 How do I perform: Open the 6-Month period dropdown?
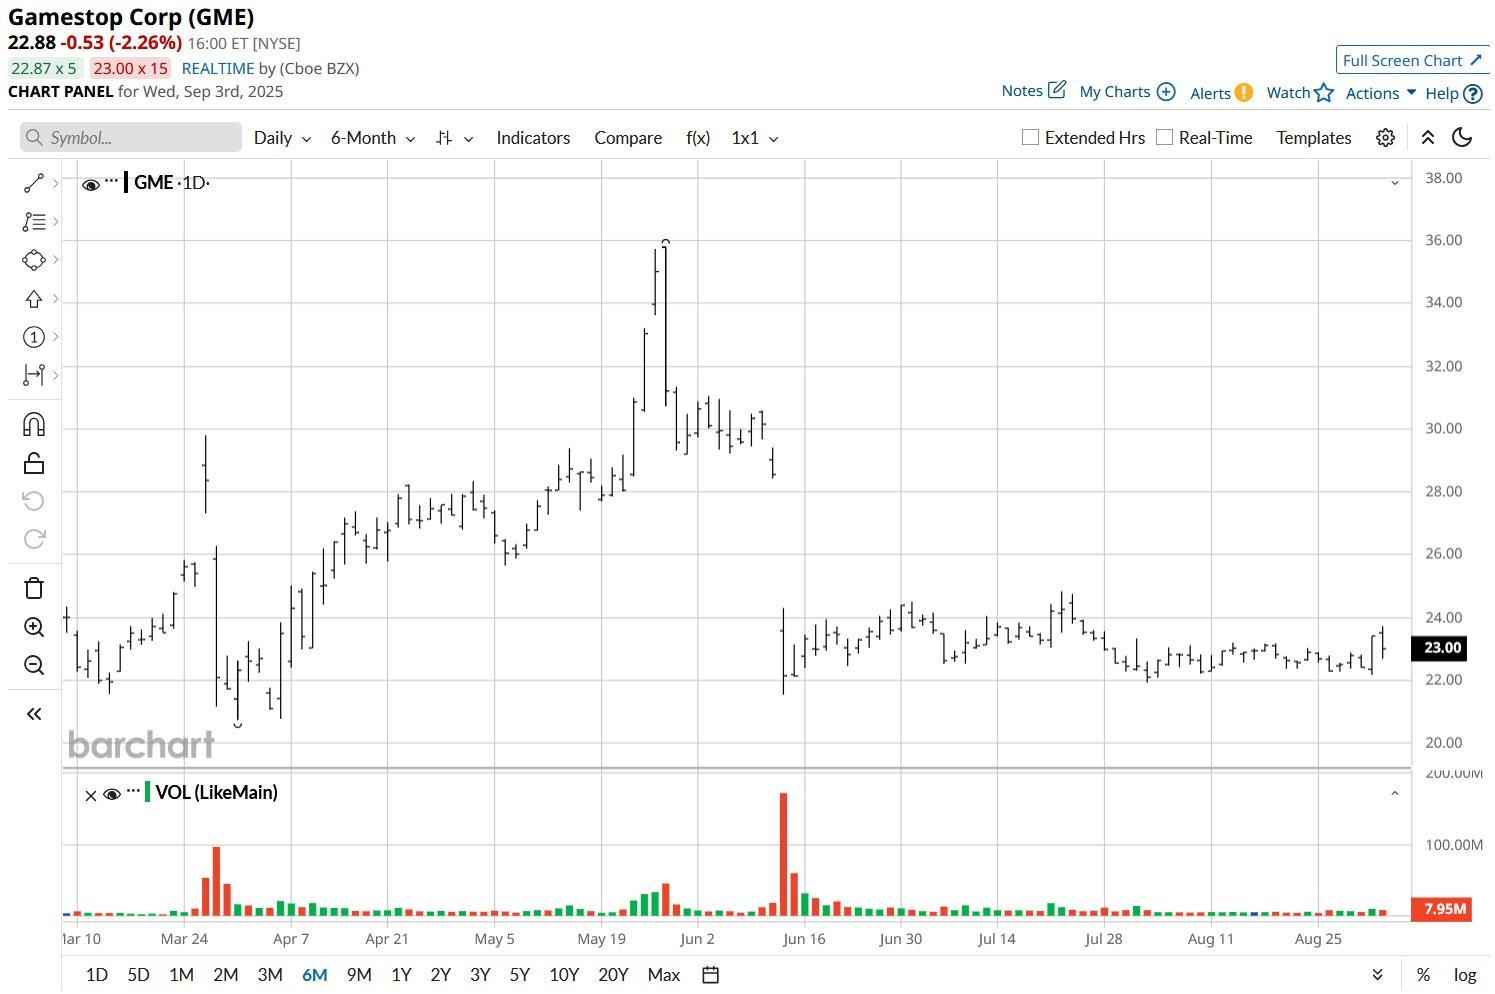click(373, 138)
